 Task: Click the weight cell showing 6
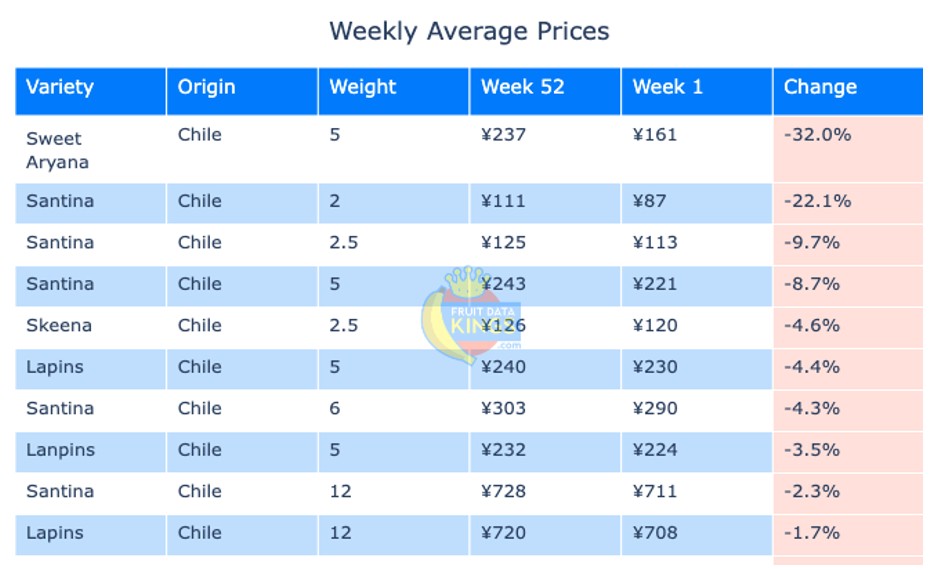pos(335,408)
